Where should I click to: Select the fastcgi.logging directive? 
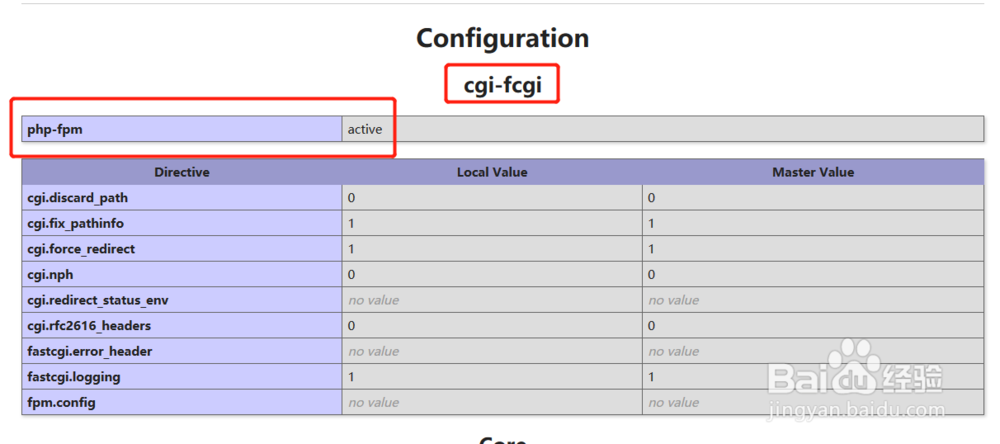click(73, 376)
